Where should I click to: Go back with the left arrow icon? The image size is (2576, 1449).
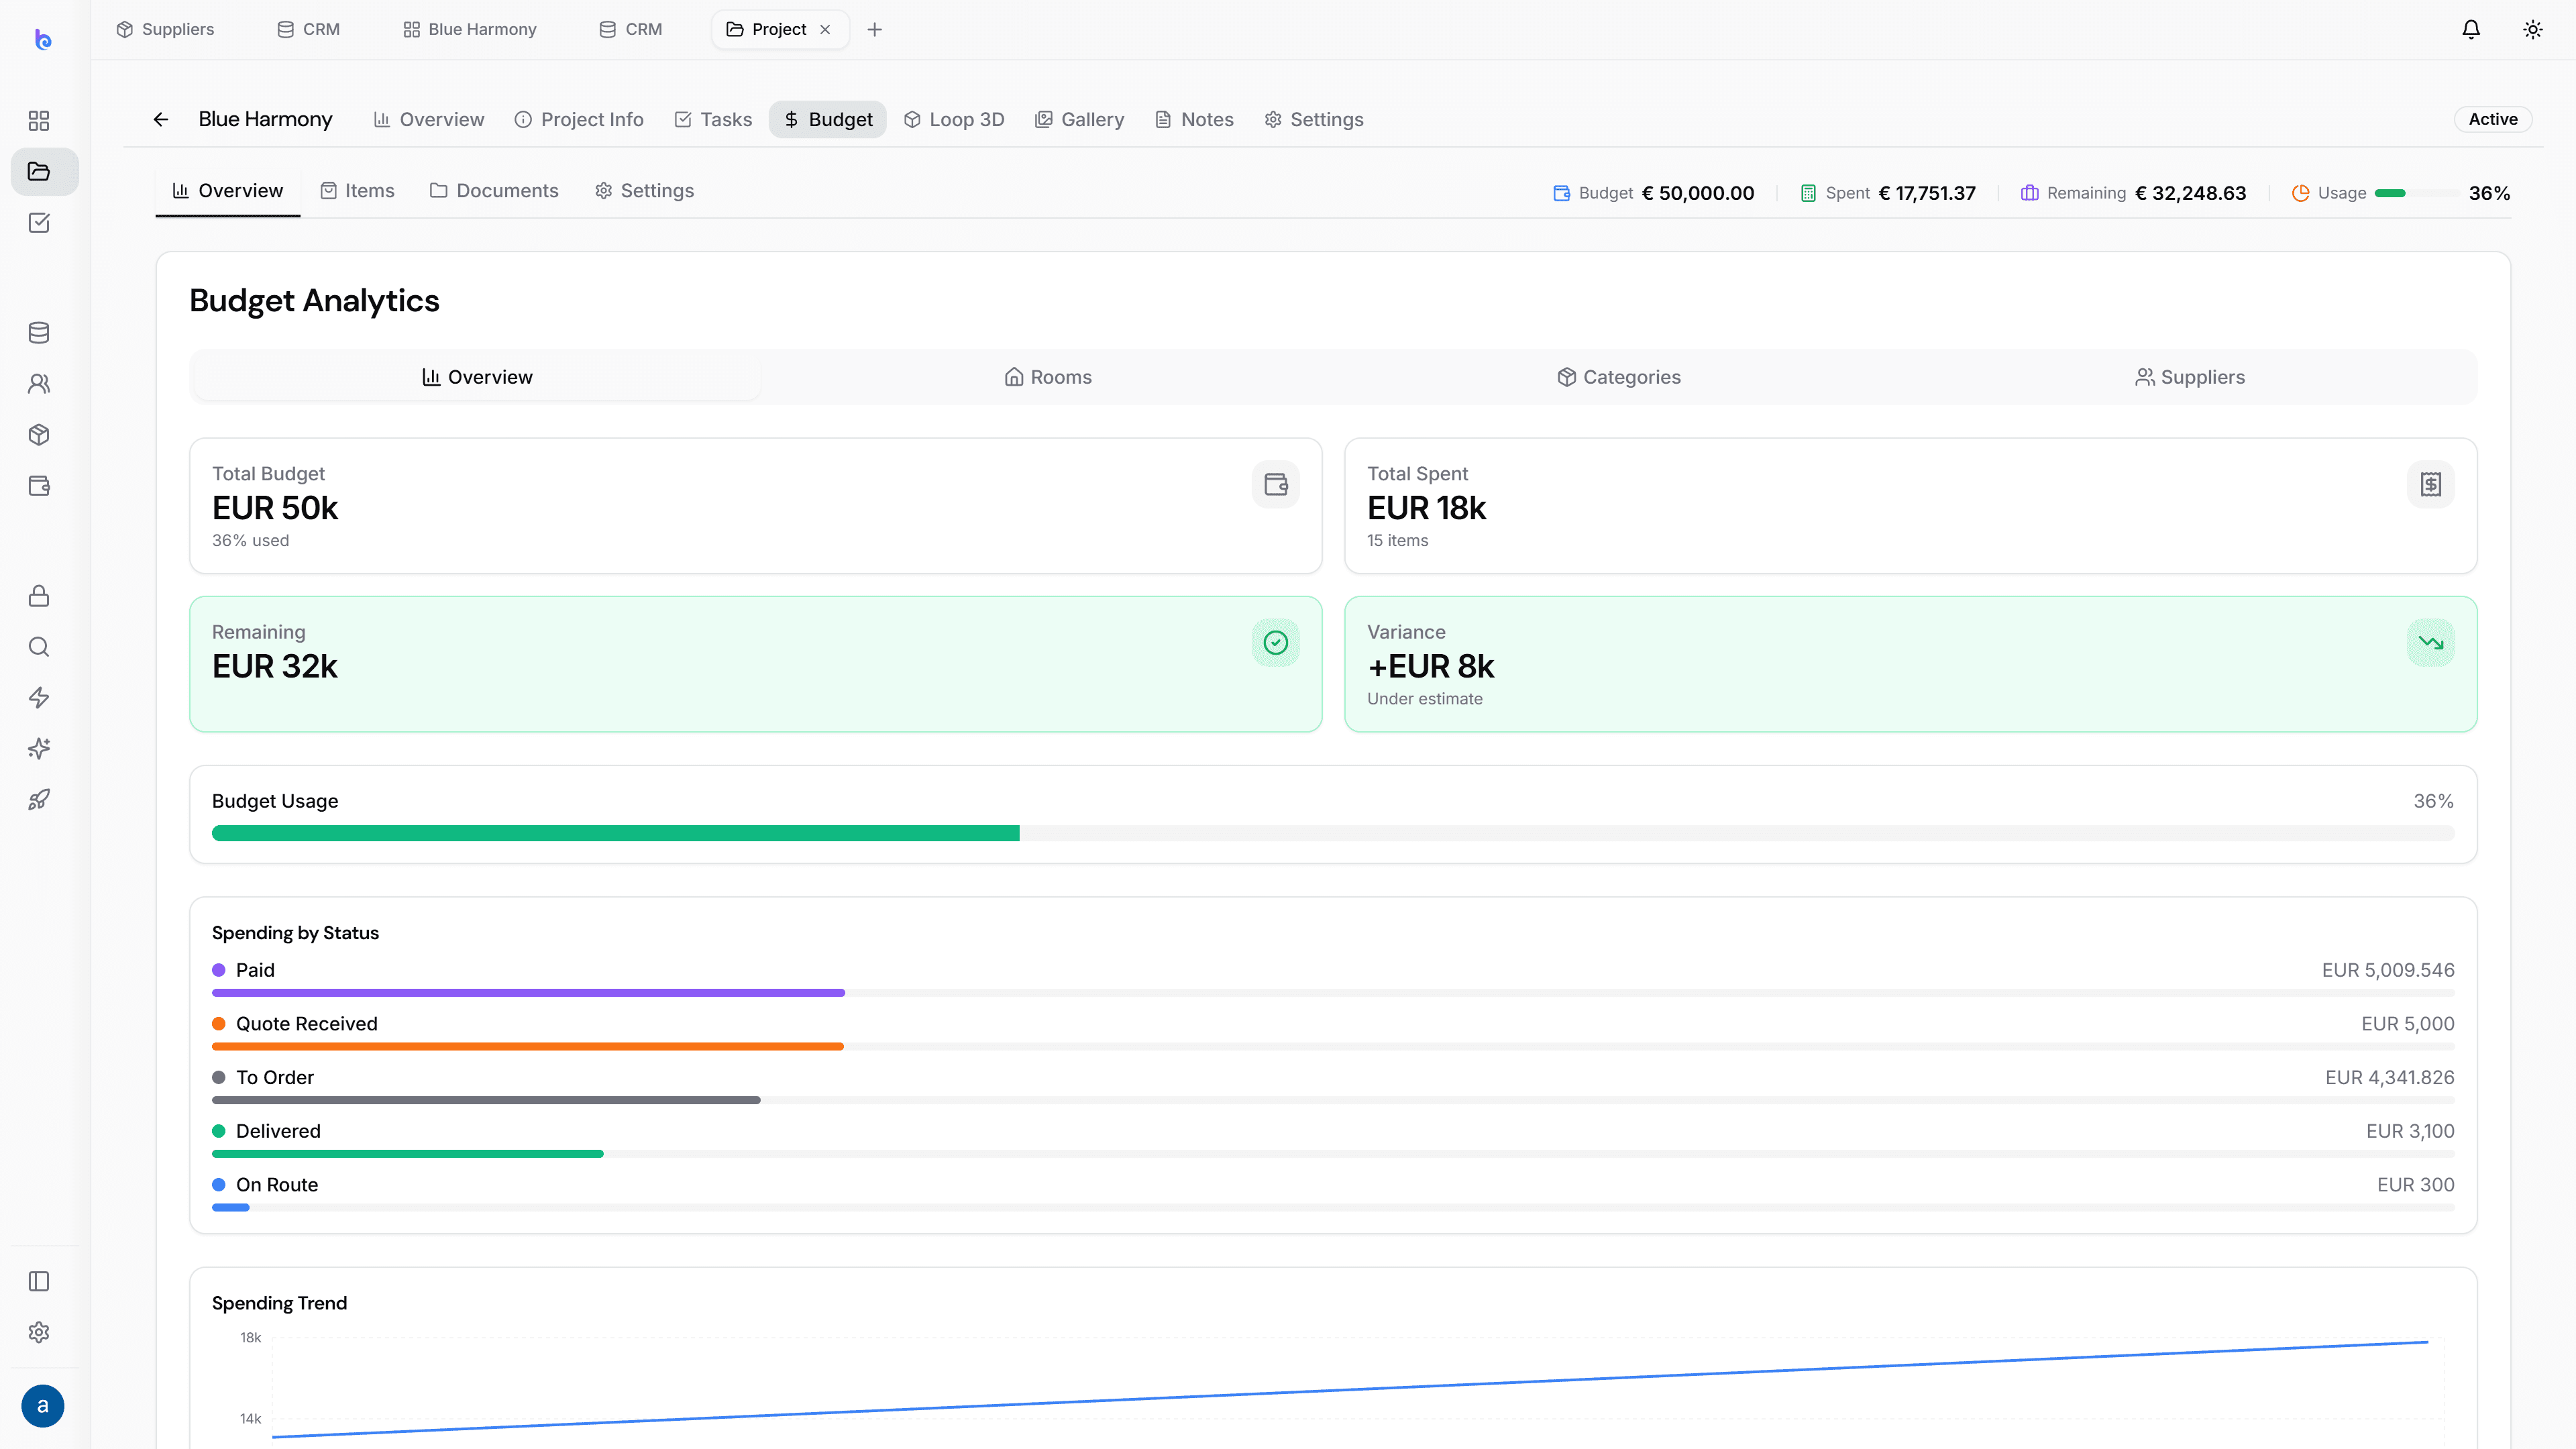click(161, 120)
